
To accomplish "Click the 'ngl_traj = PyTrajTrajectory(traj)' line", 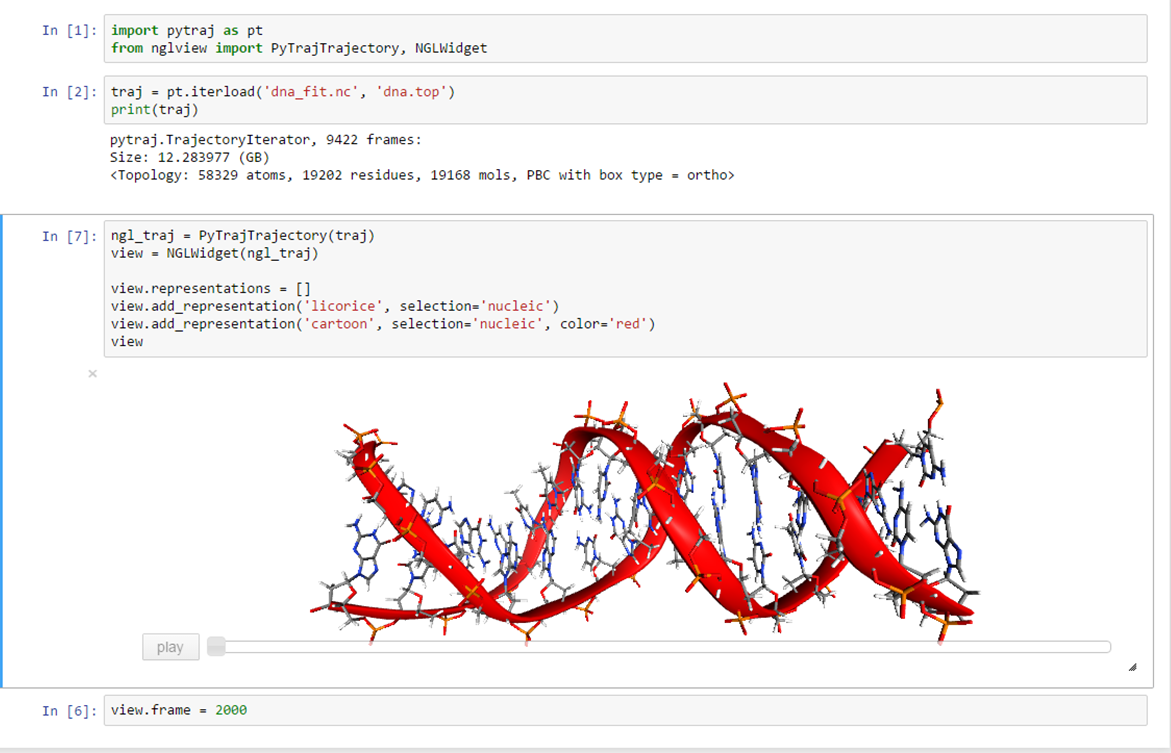I will coord(243,236).
